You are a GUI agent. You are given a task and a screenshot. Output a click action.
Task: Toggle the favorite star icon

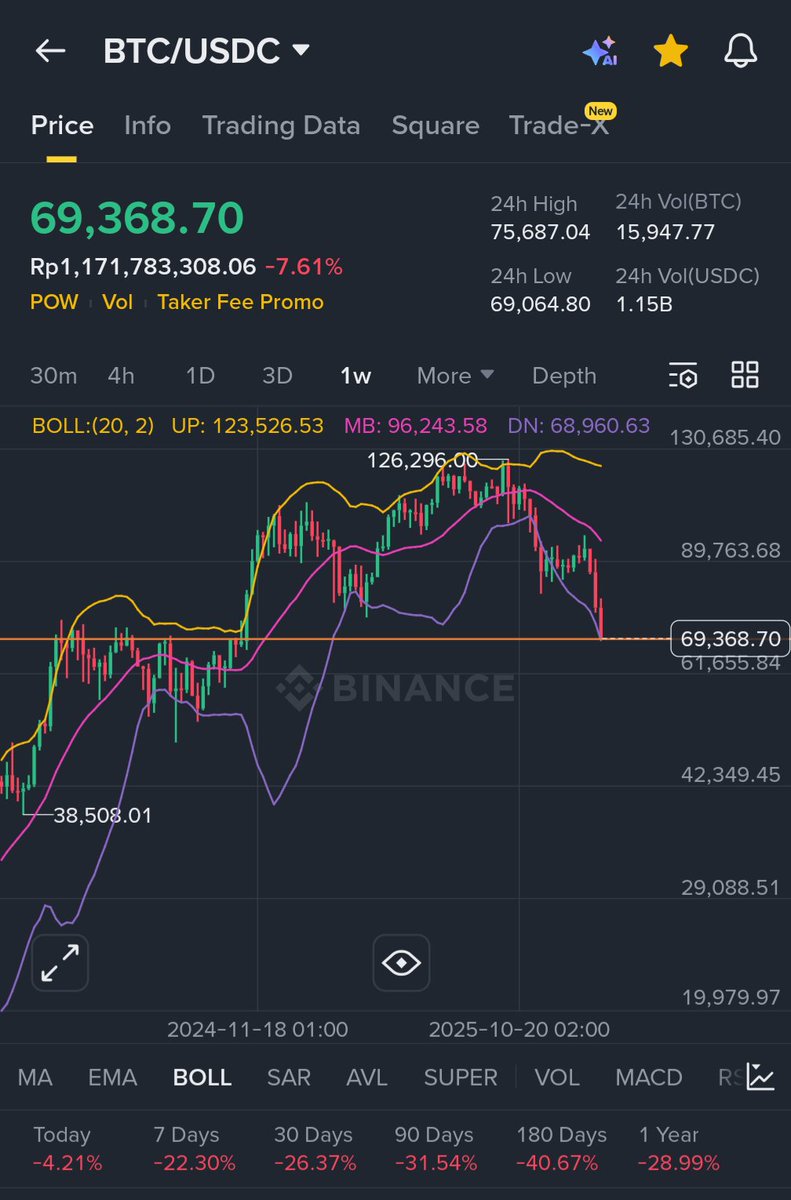pyautogui.click(x=670, y=51)
